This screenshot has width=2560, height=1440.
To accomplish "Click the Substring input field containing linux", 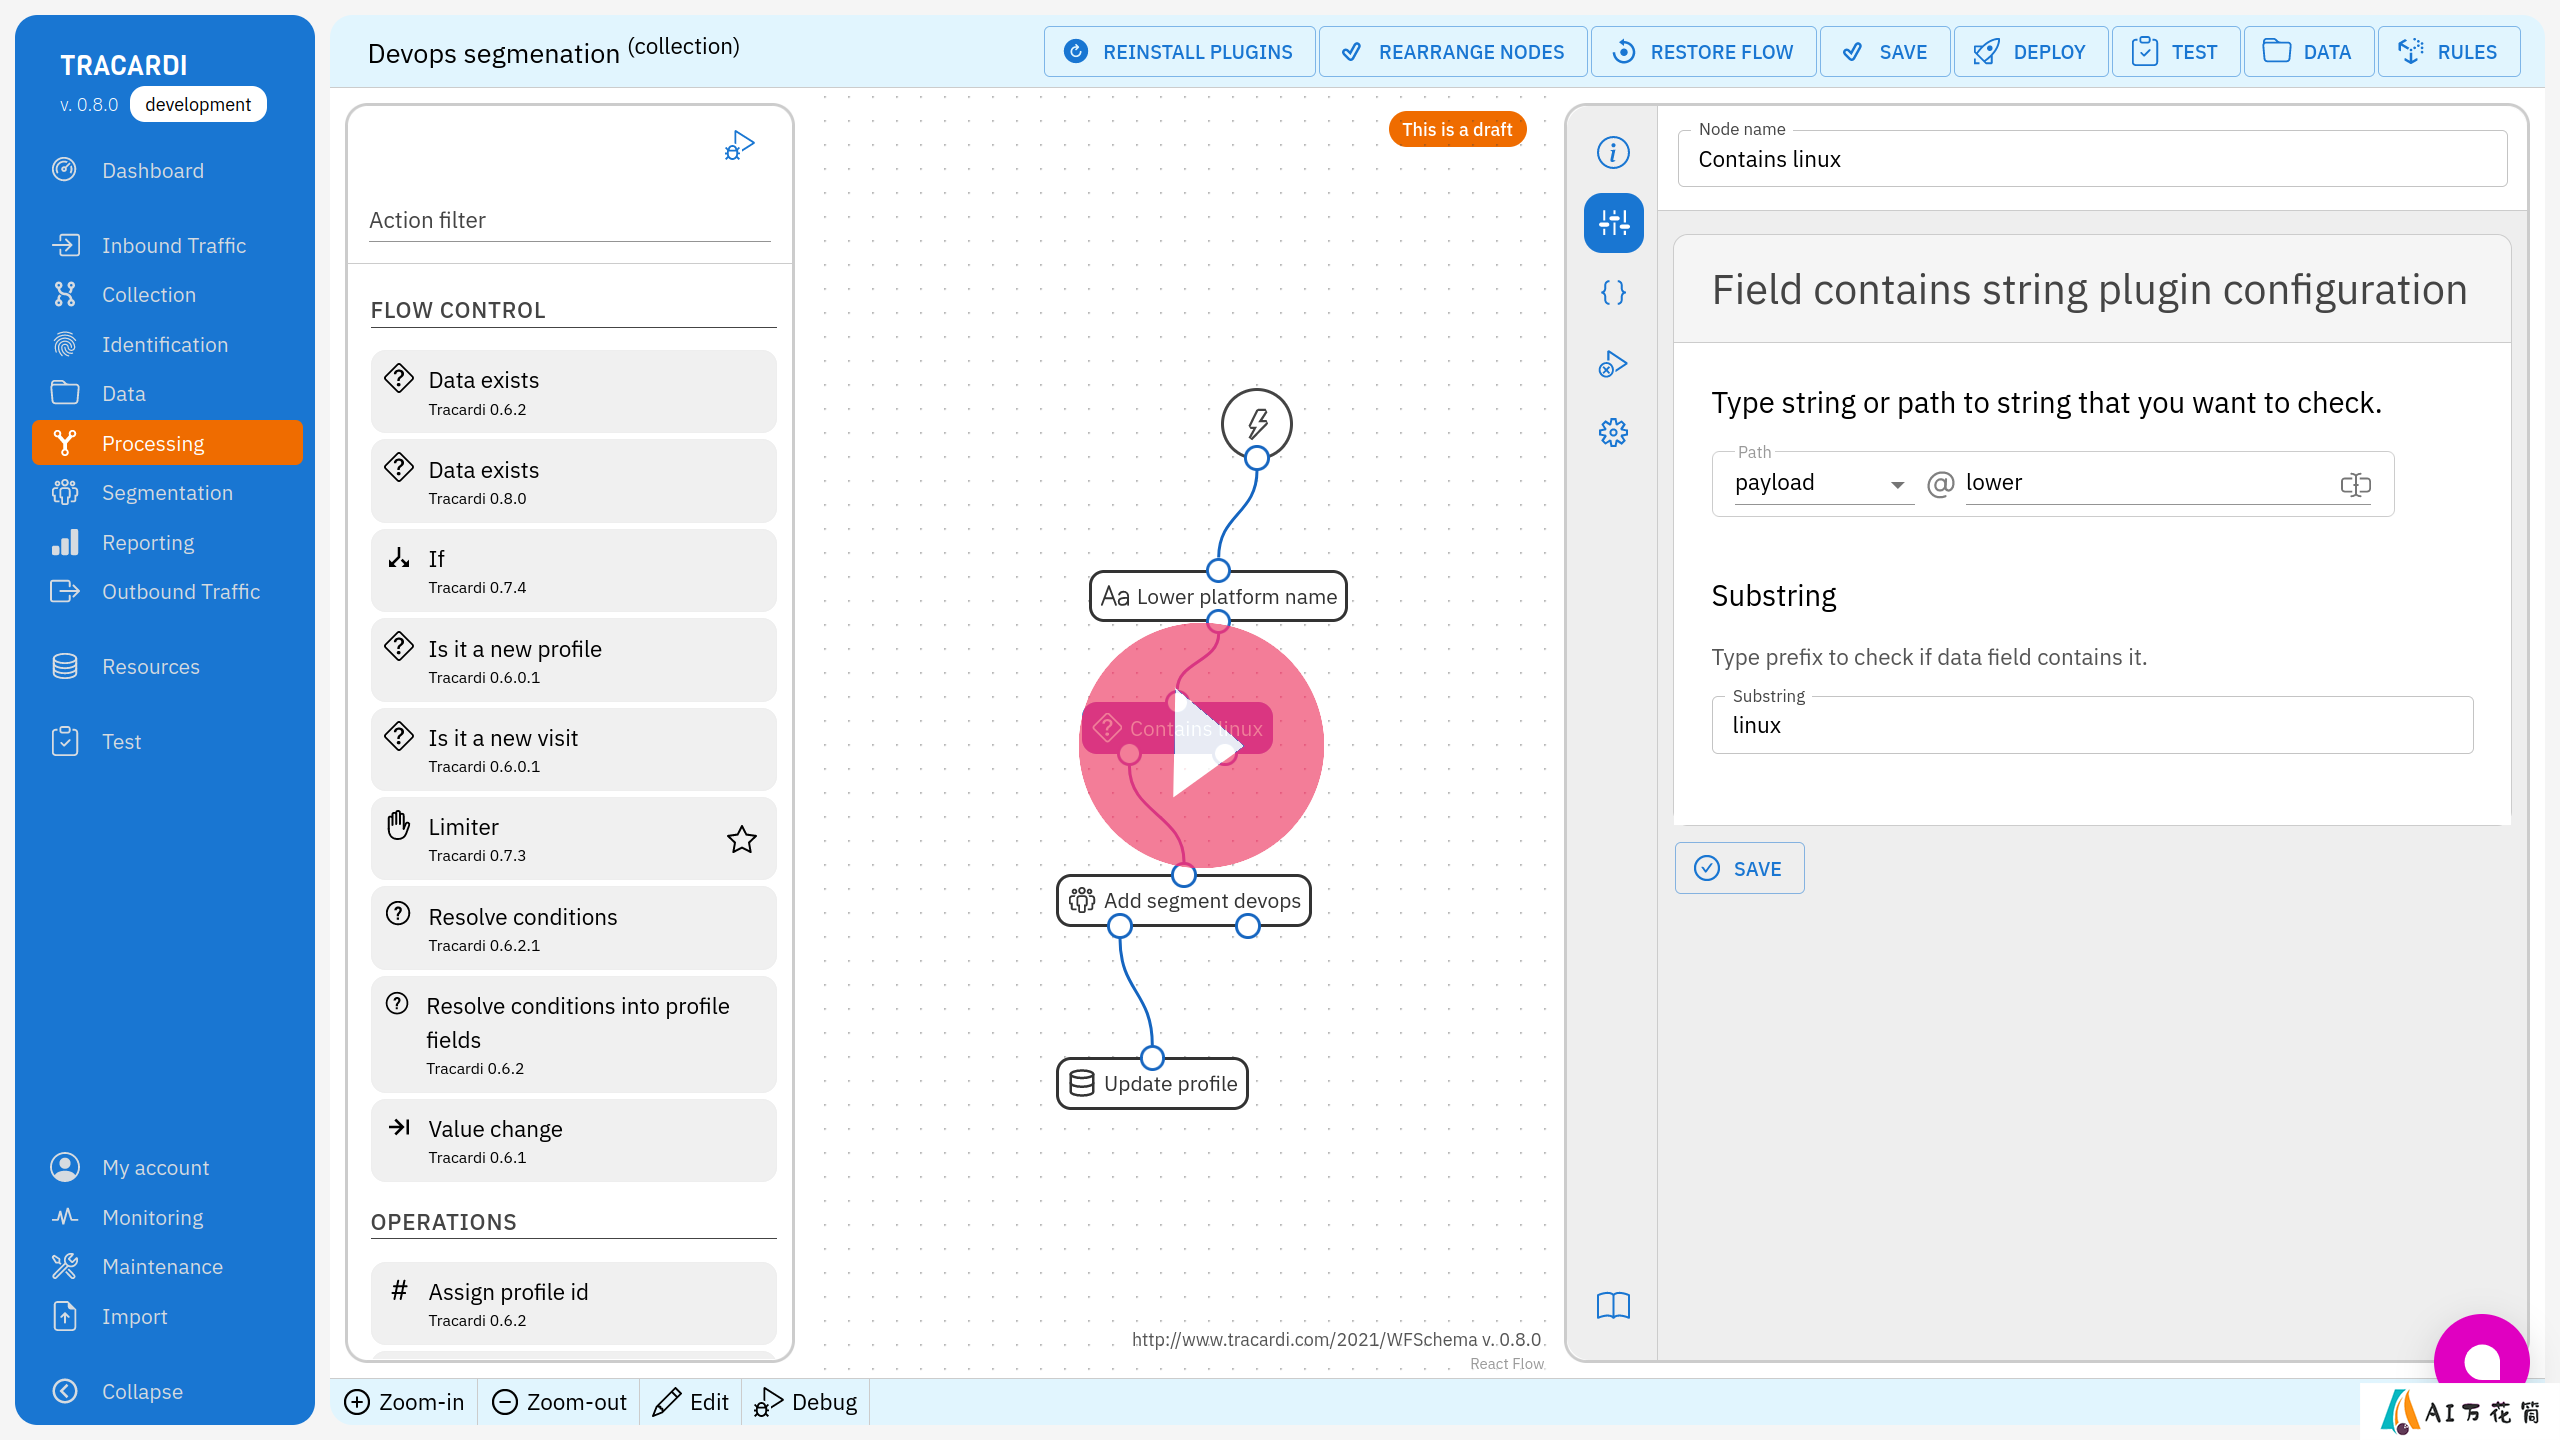I will (2092, 725).
